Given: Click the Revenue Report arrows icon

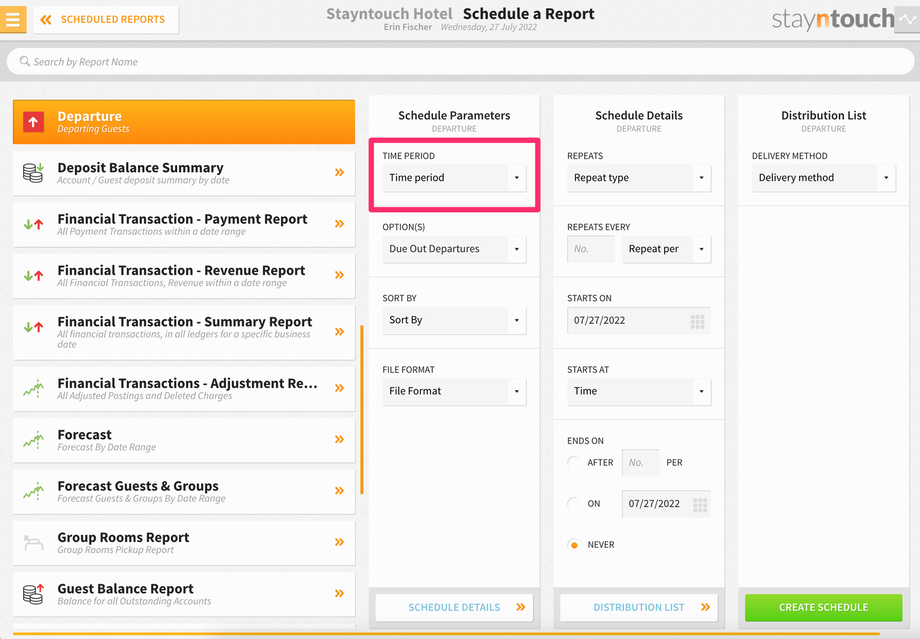Looking at the screenshot, I should pos(33,275).
